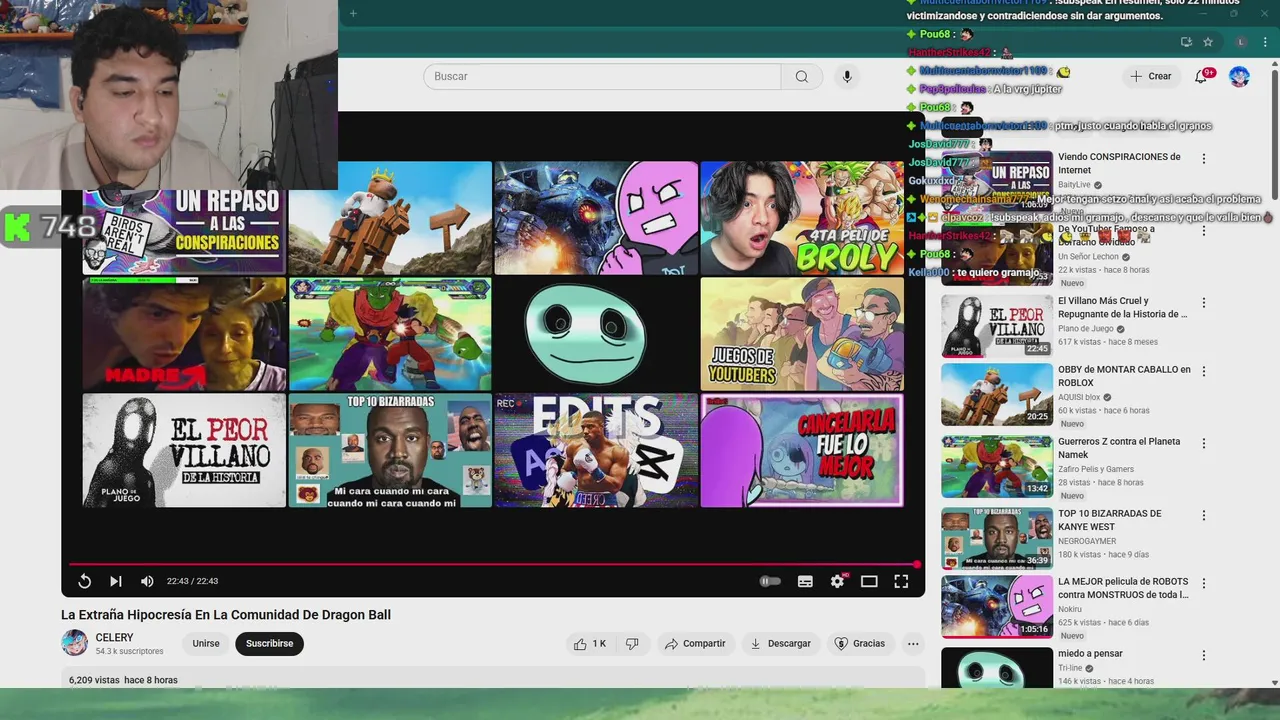The width and height of the screenshot is (1280, 720).
Task: Open more actions menu below video
Action: pyautogui.click(x=913, y=644)
